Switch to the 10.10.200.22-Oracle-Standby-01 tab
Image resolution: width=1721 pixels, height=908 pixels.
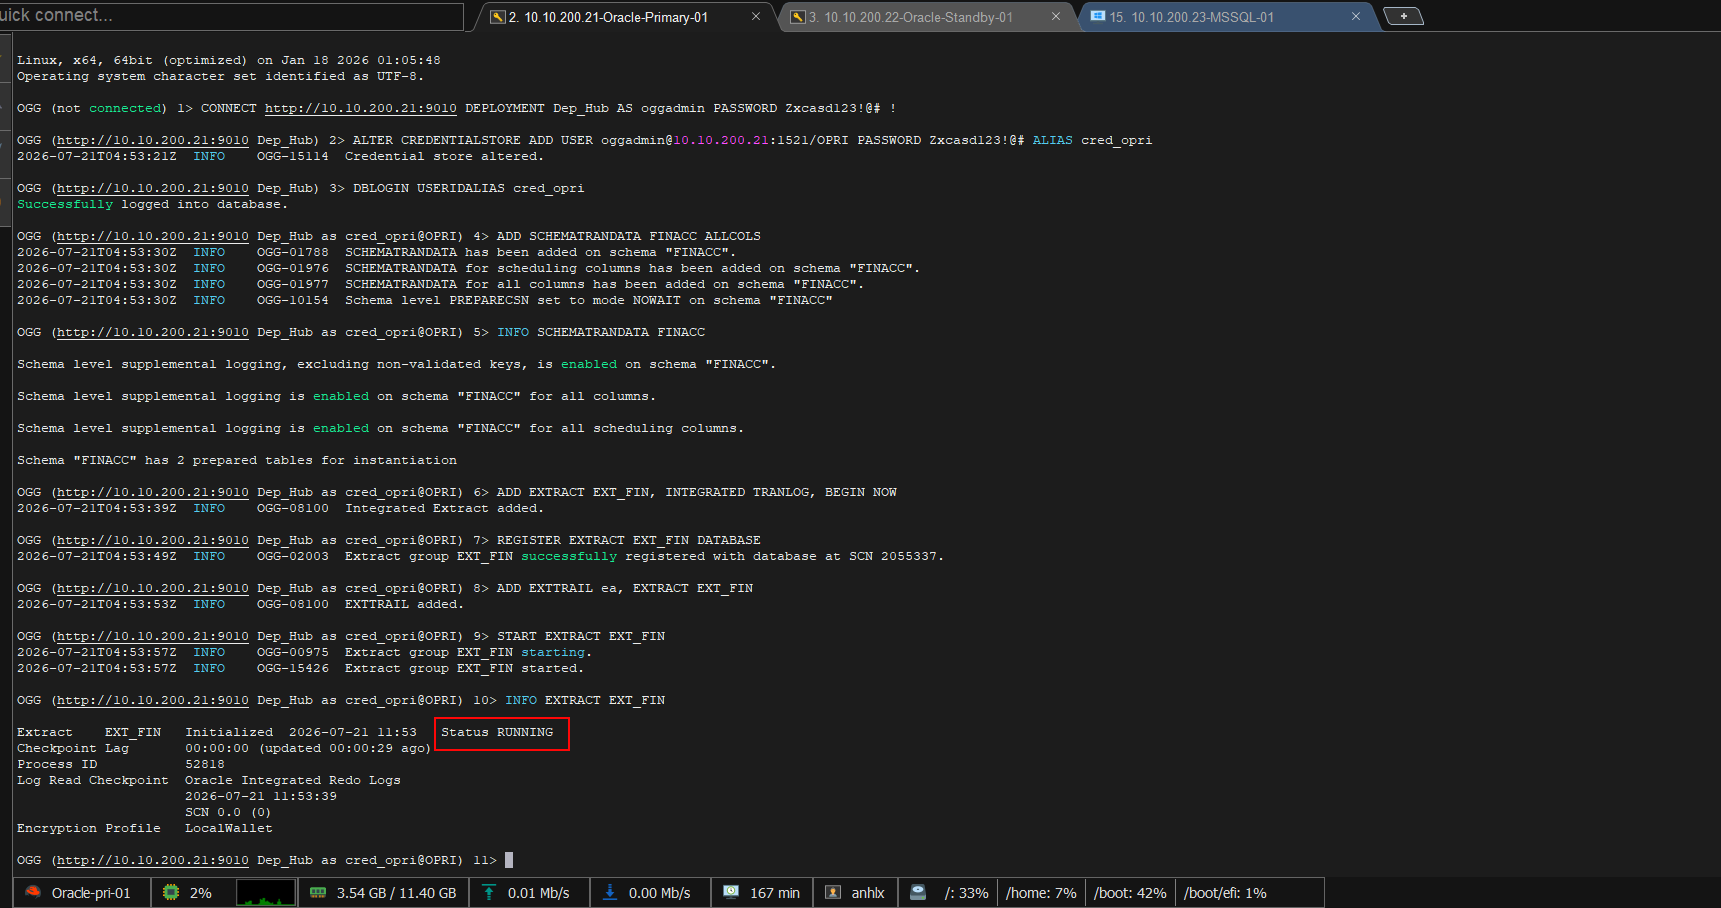click(910, 17)
